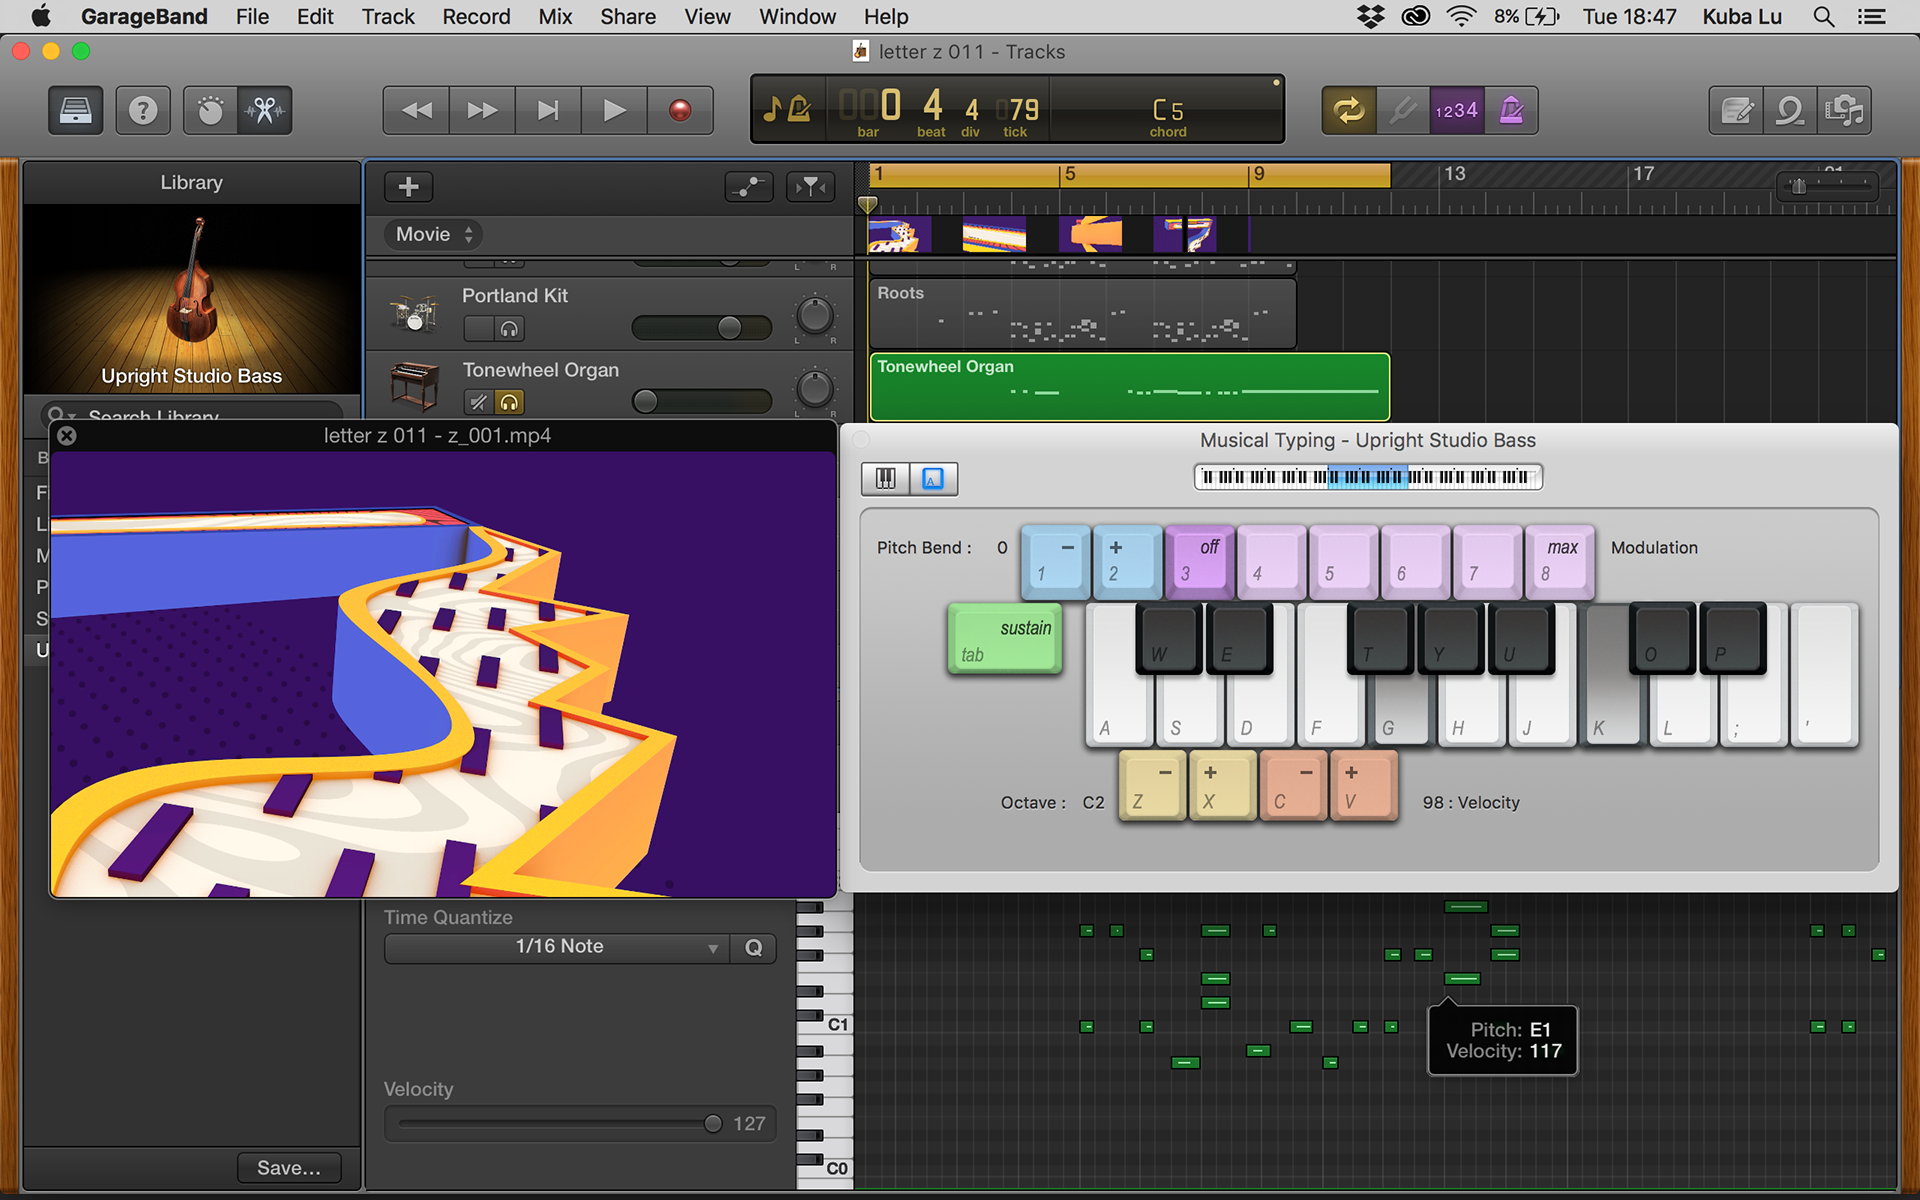This screenshot has height=1200, width=1920.
Task: Solo Portland Kit with headphone button
Action: point(510,328)
